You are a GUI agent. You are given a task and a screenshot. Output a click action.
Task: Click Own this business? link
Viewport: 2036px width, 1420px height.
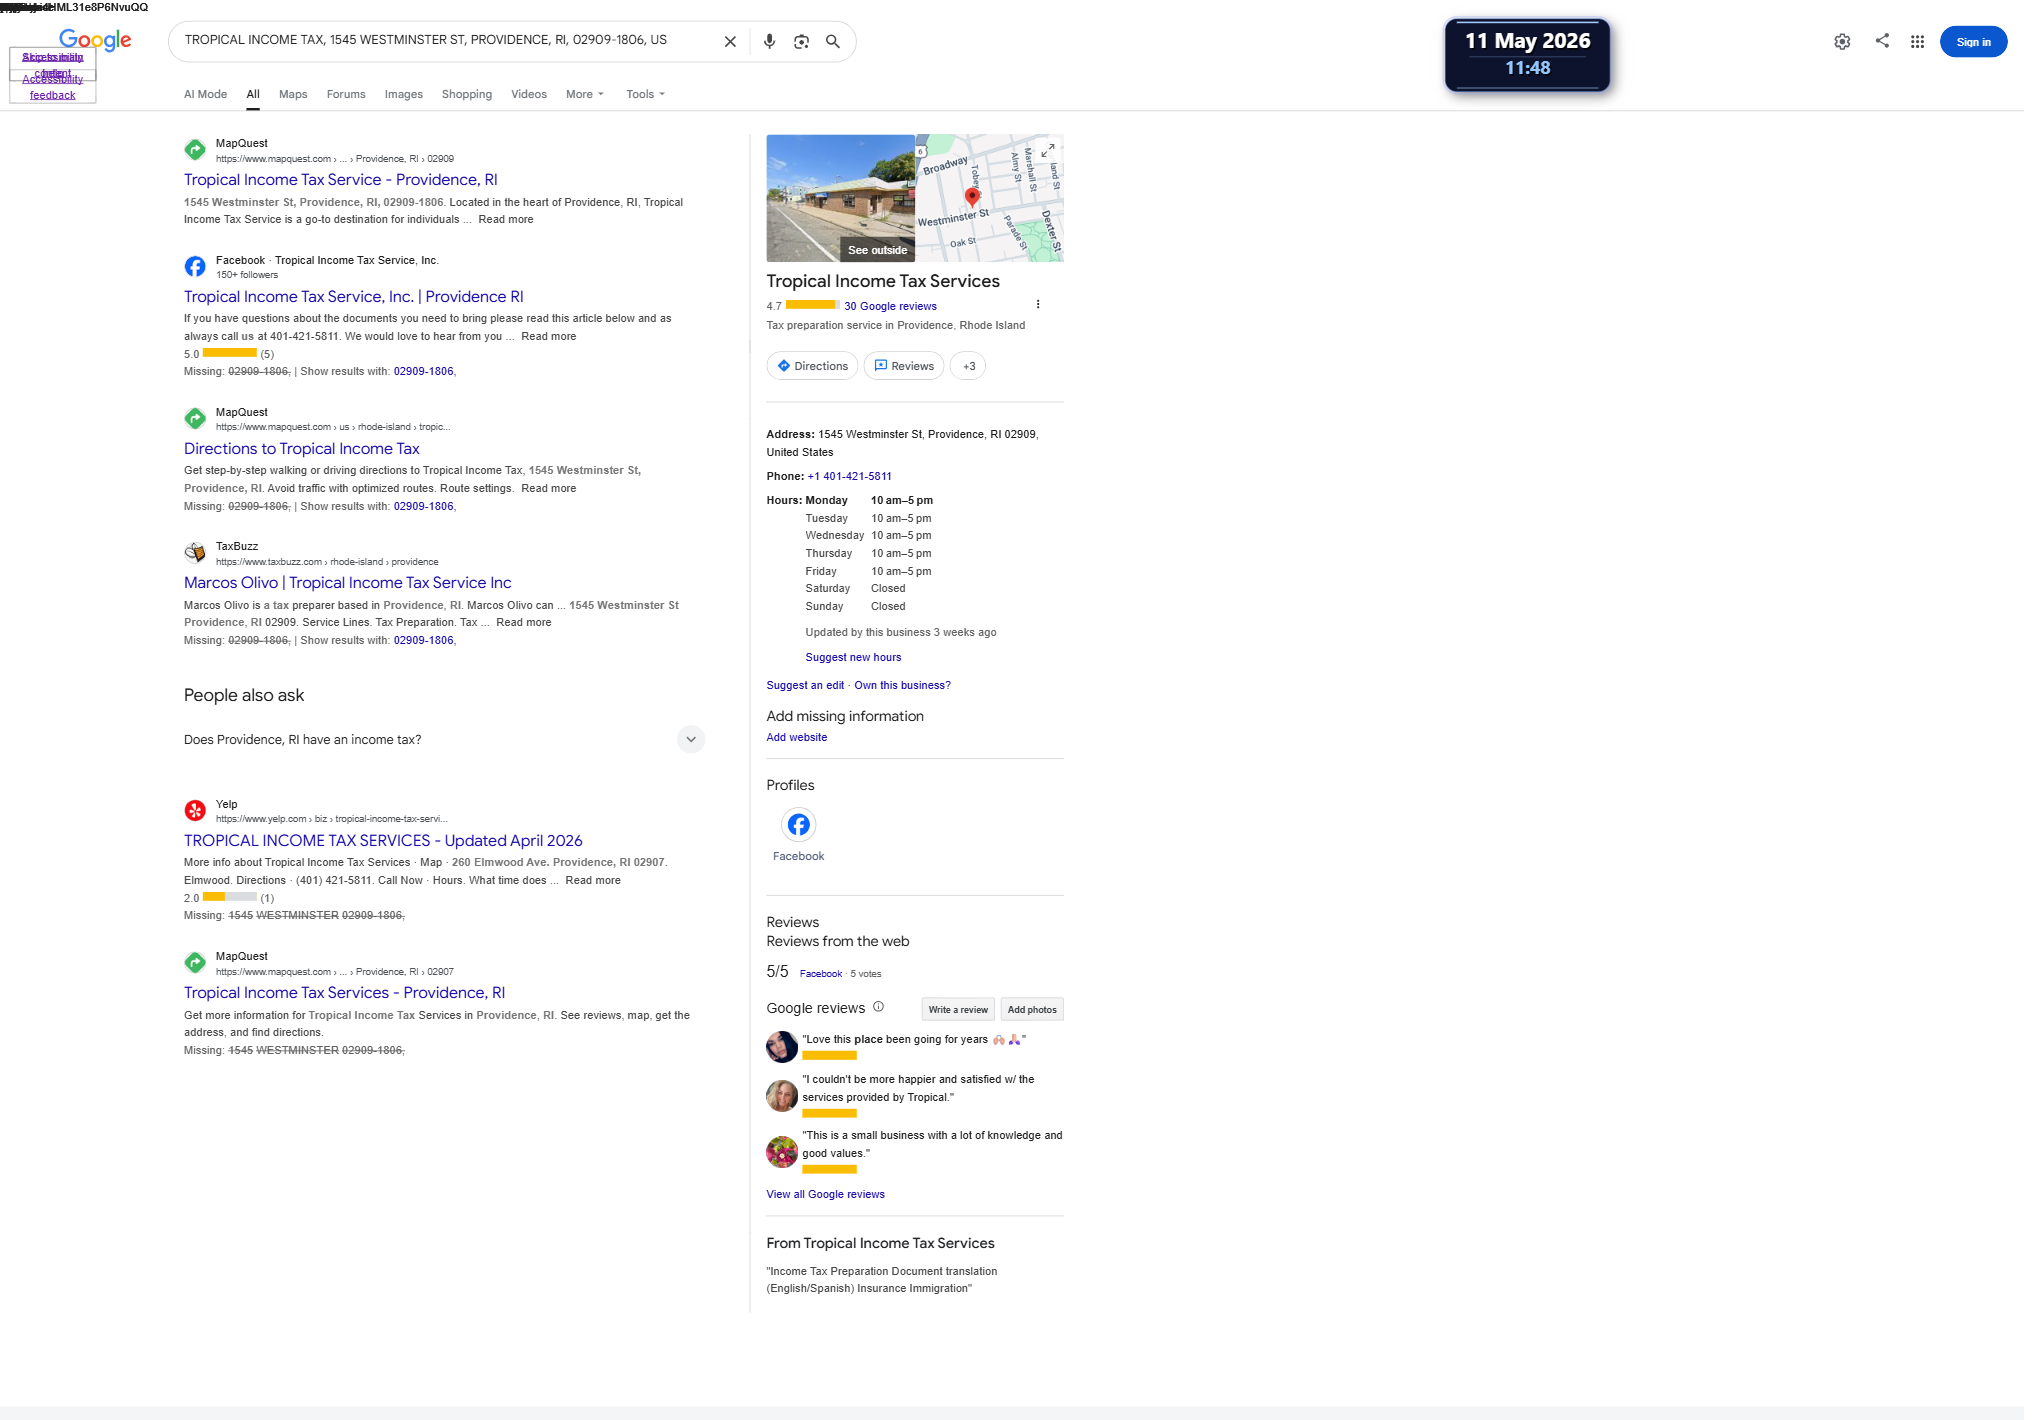click(902, 685)
